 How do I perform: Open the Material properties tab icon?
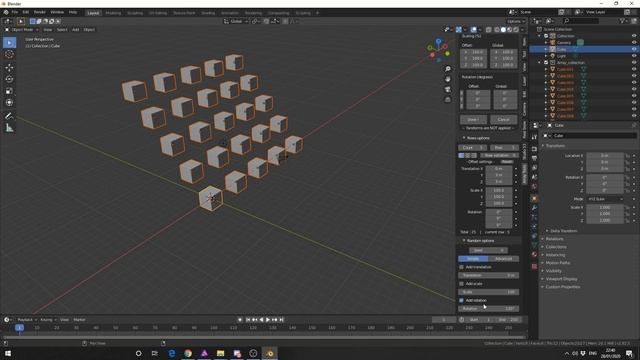(534, 254)
